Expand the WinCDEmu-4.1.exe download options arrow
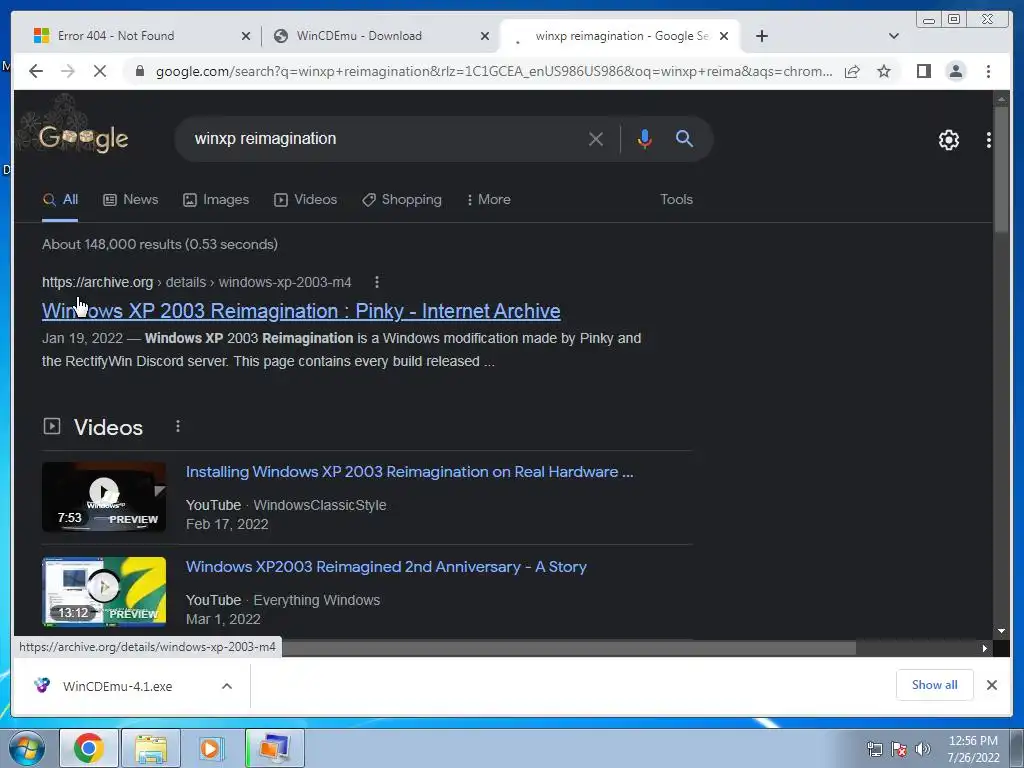 [227, 686]
